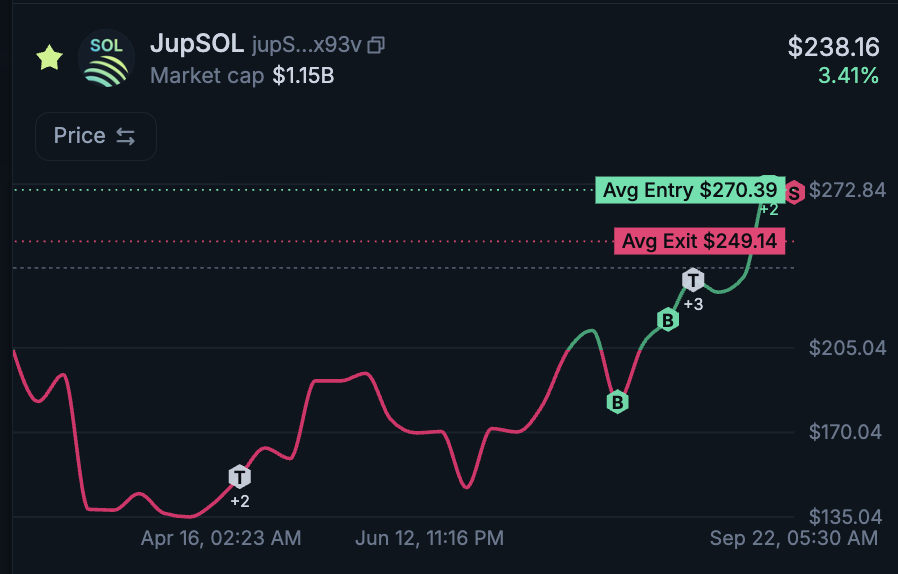Expand the +3 grouped trades count
The image size is (898, 574).
[x=692, y=304]
